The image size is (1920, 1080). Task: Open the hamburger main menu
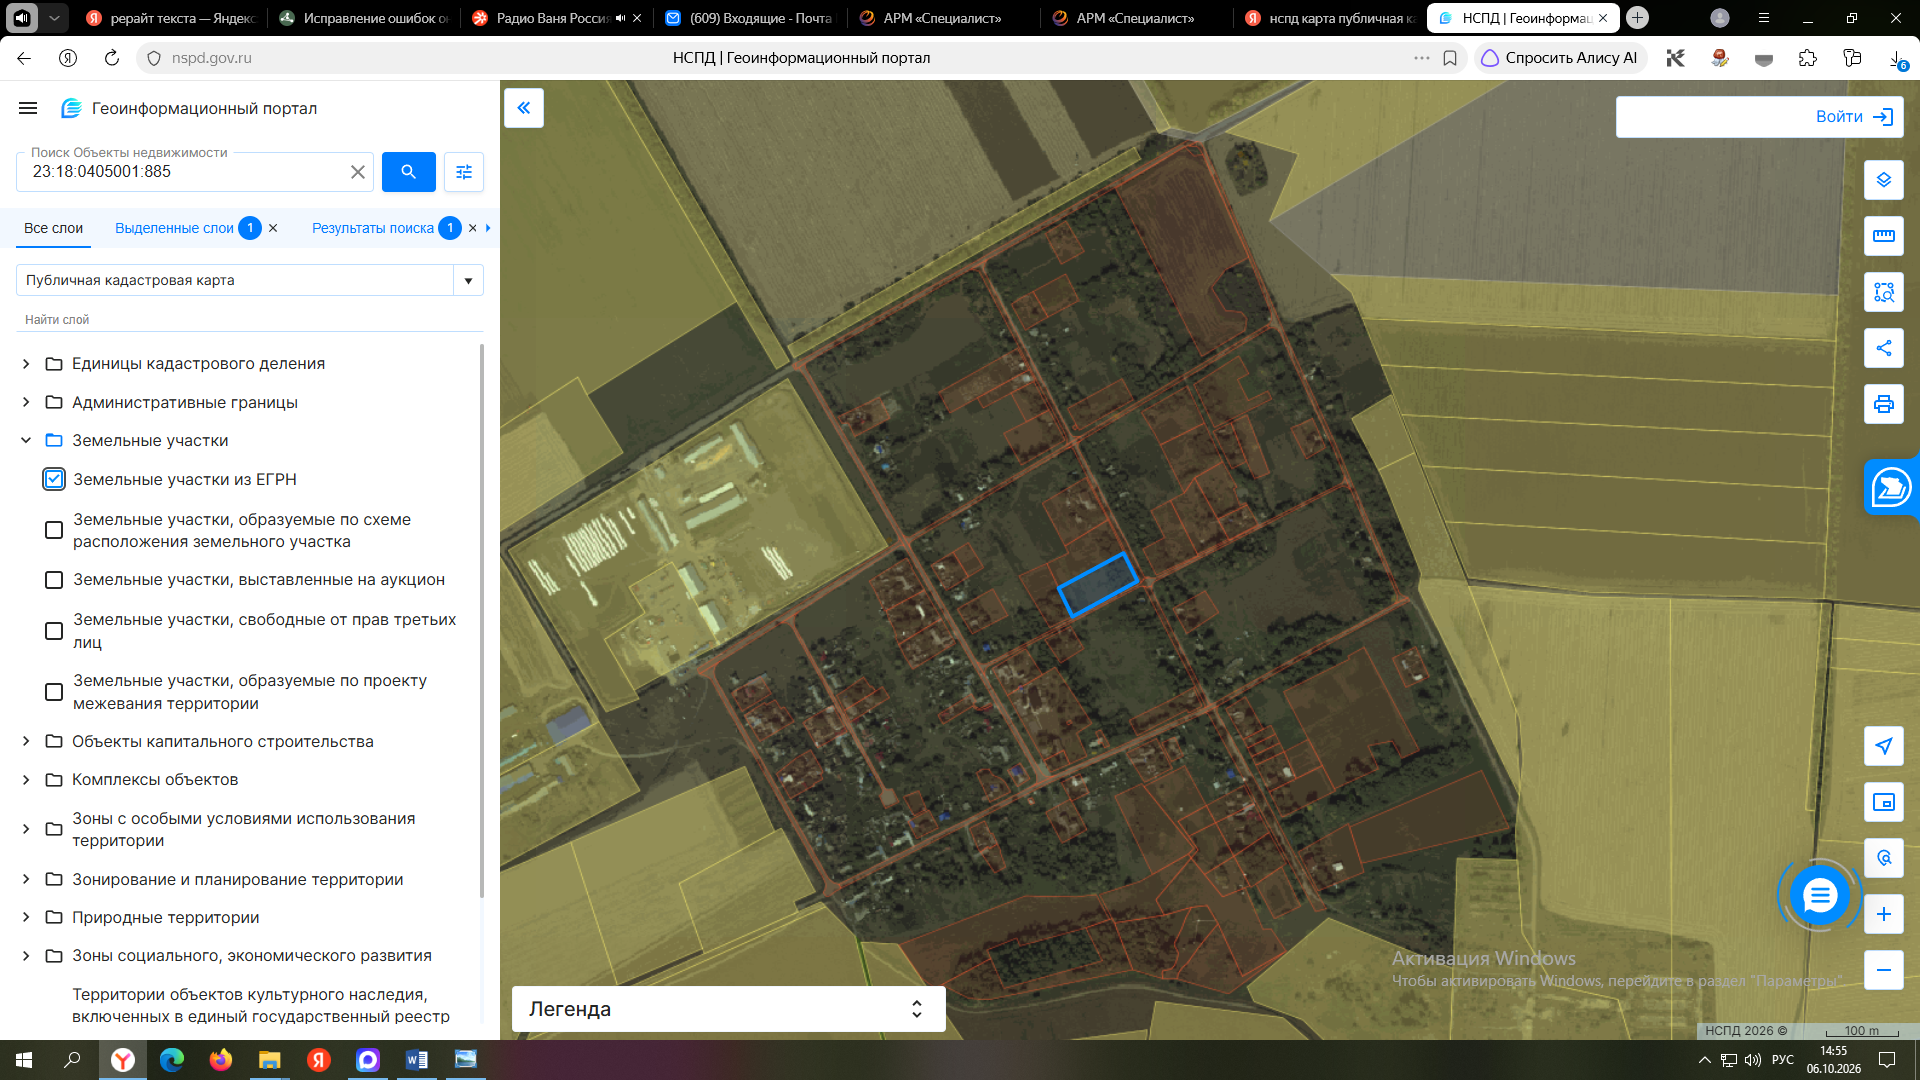click(28, 108)
